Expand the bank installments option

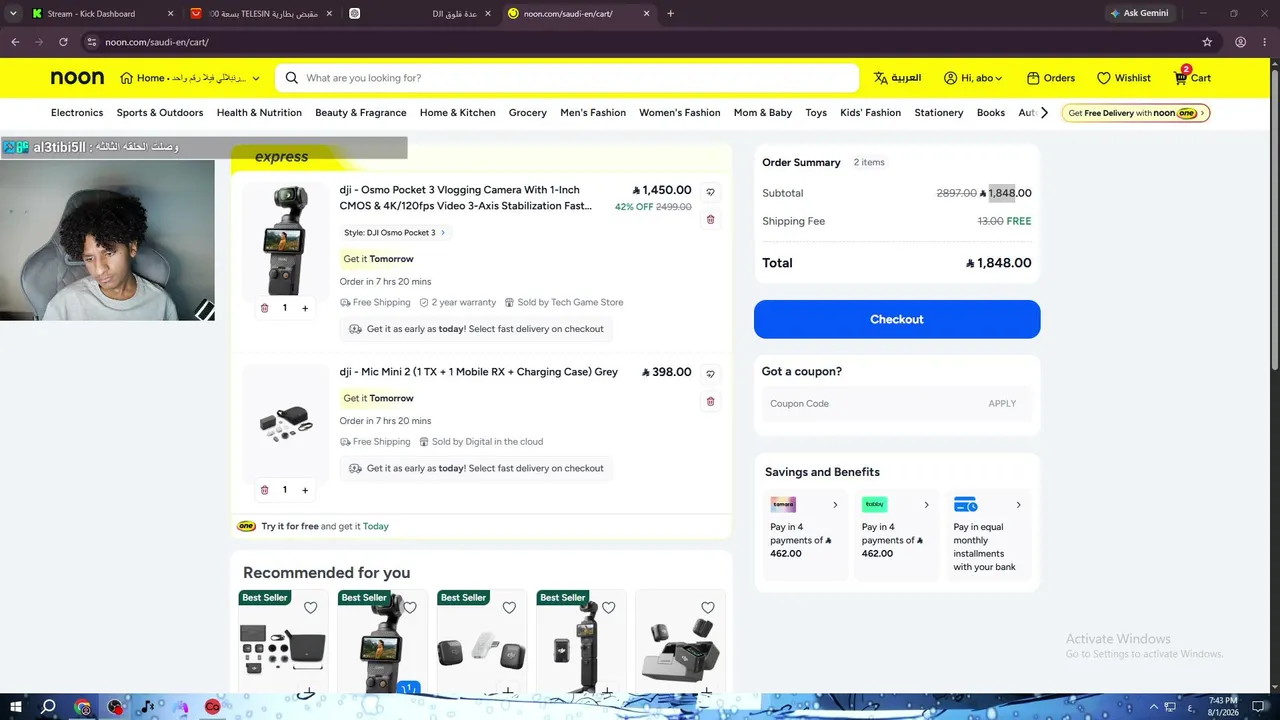click(x=988, y=534)
